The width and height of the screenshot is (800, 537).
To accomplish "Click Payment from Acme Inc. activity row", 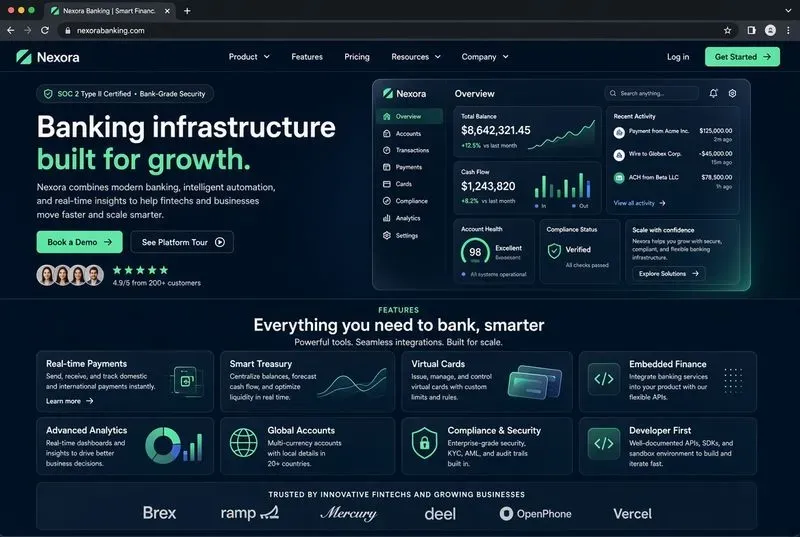I will pyautogui.click(x=673, y=134).
